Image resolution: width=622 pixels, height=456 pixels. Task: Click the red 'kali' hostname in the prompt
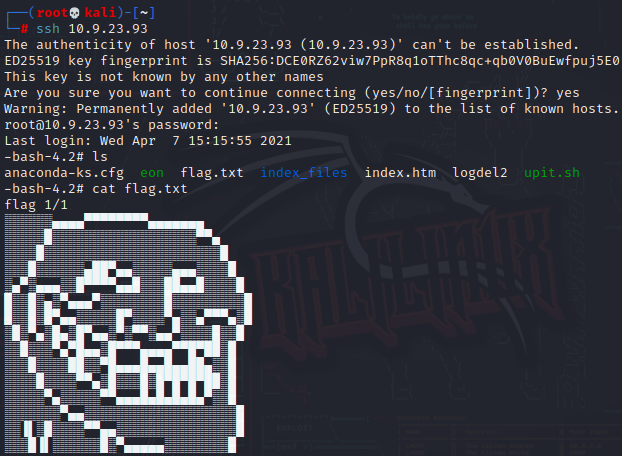[x=100, y=13]
